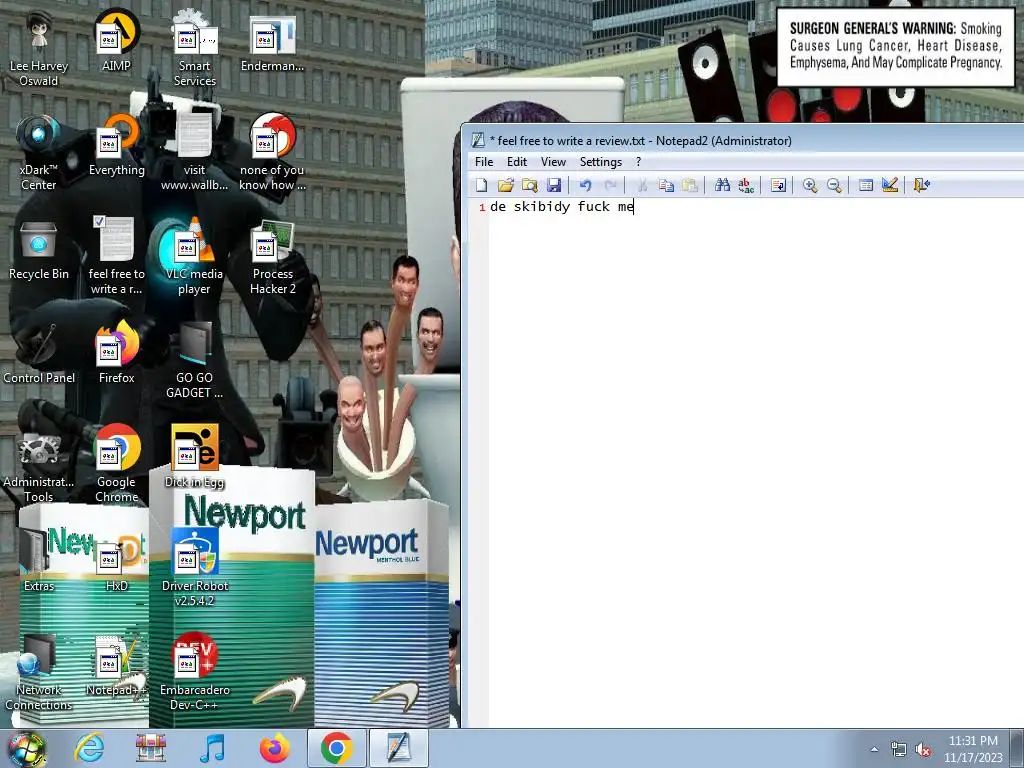The width and height of the screenshot is (1024, 768).
Task: Open the ? help menu
Action: [x=639, y=162]
